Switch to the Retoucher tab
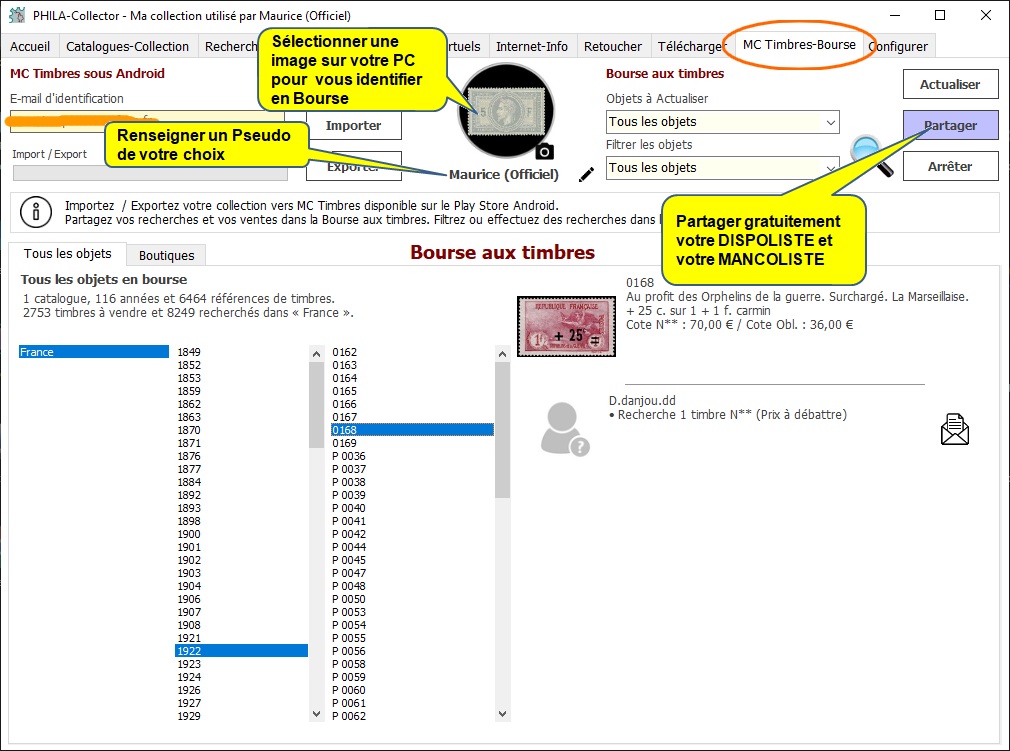Screen dimensions: 1010x751 613,46
